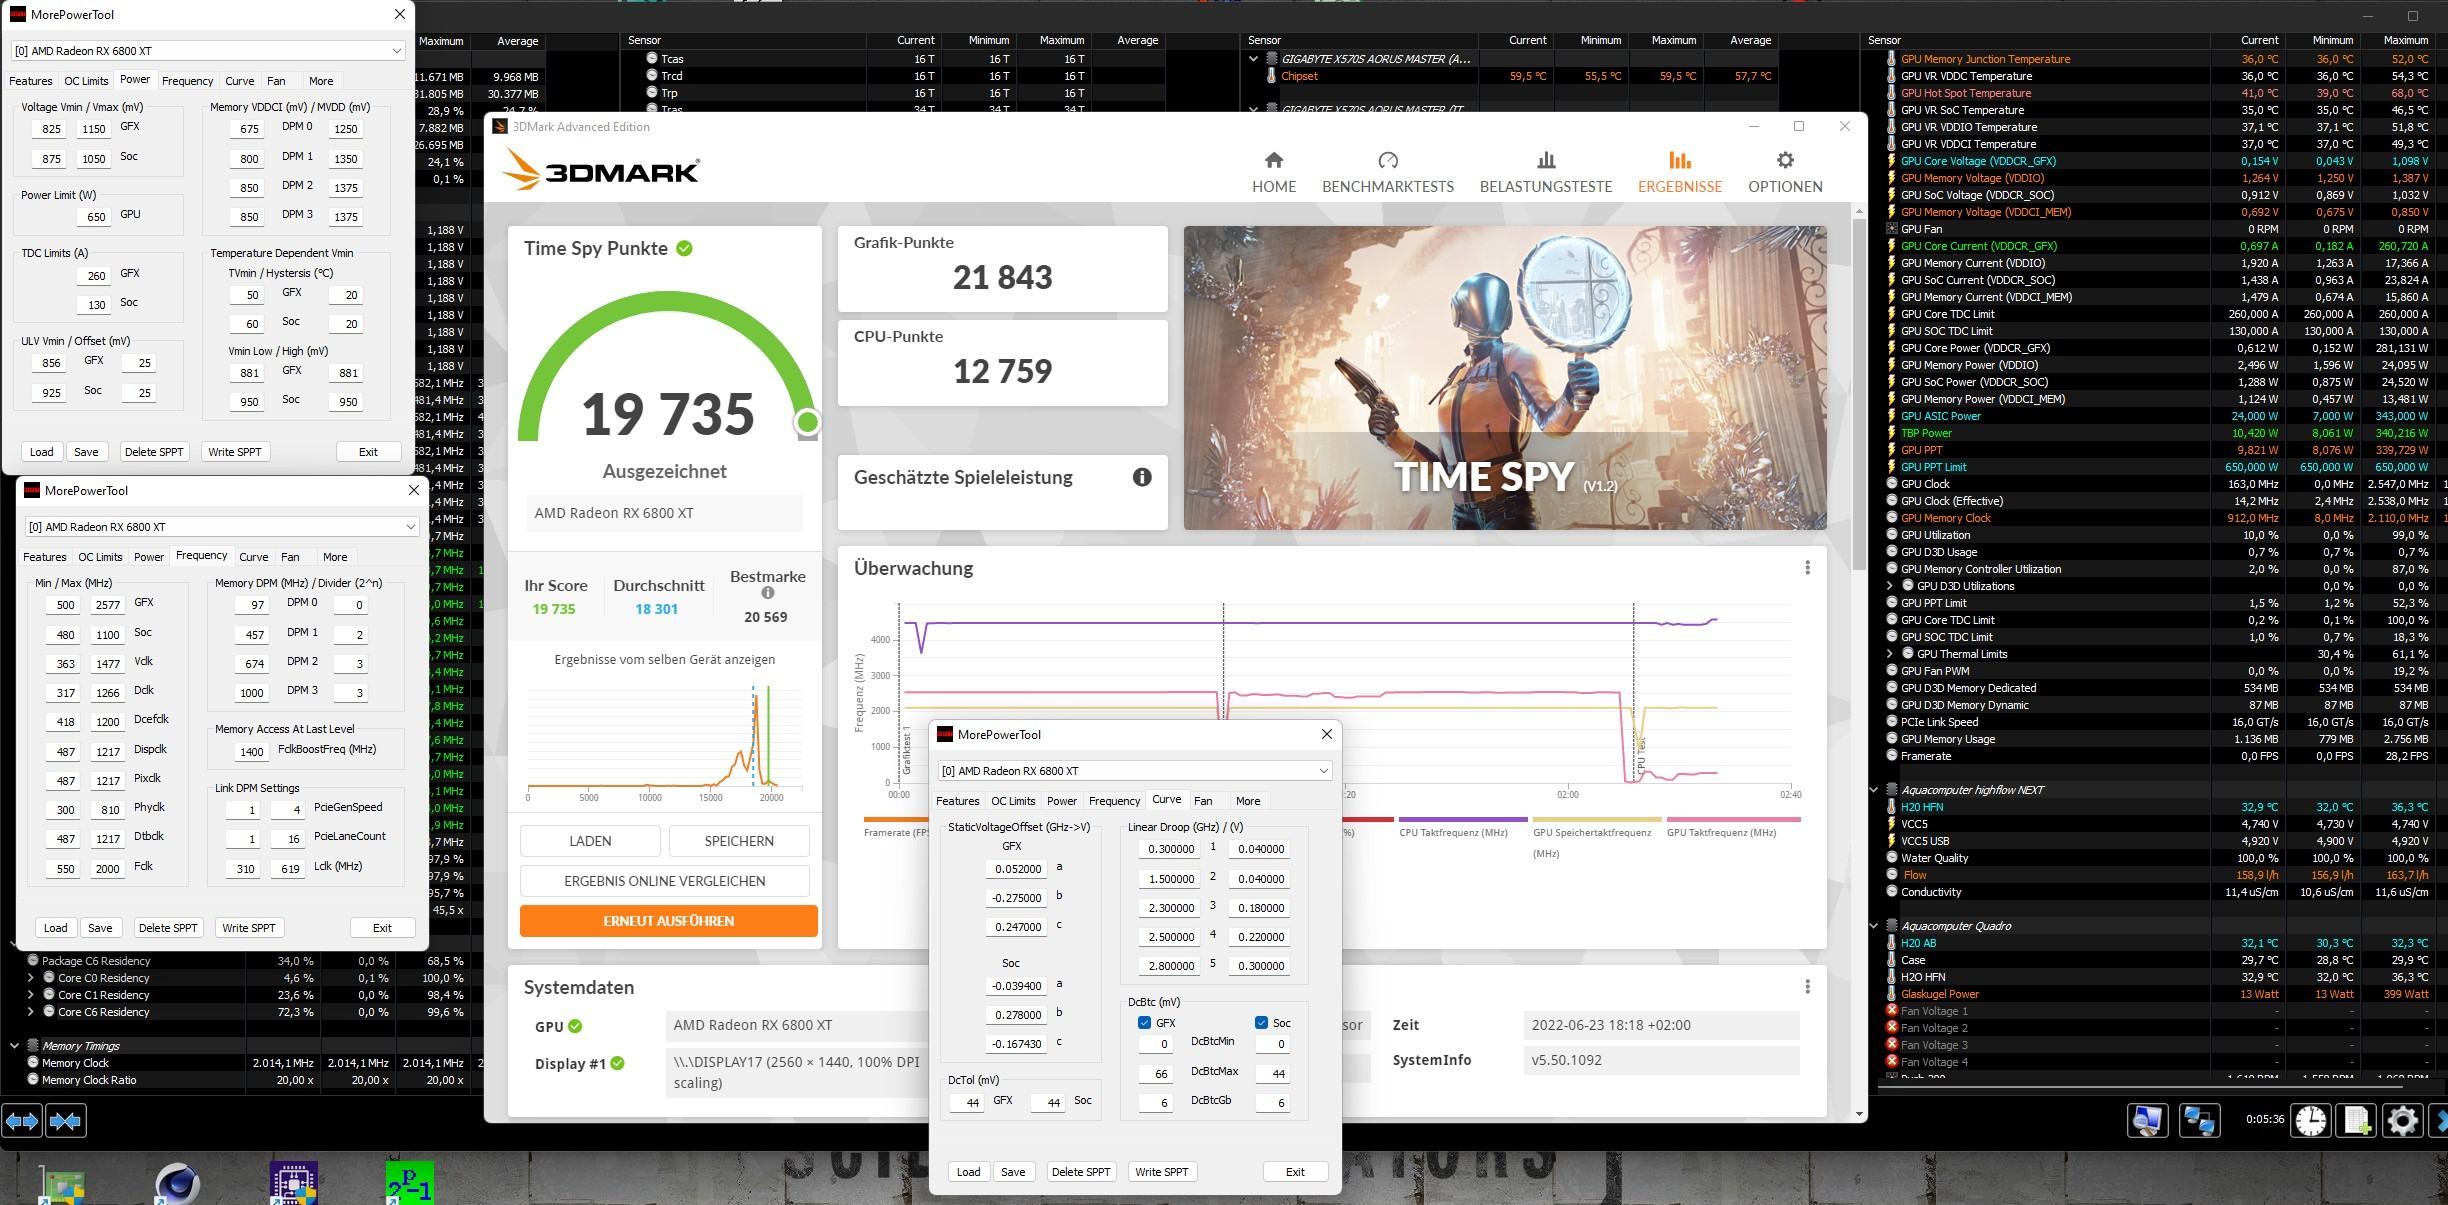
Task: Expand Core C6 Residency row
Action: click(x=30, y=1012)
